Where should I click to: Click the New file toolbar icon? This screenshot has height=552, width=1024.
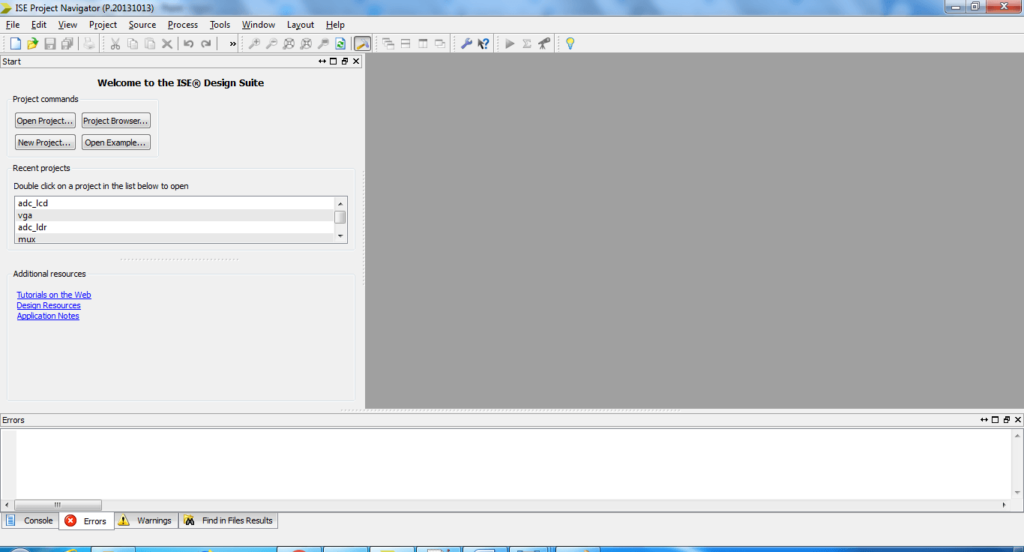15,44
